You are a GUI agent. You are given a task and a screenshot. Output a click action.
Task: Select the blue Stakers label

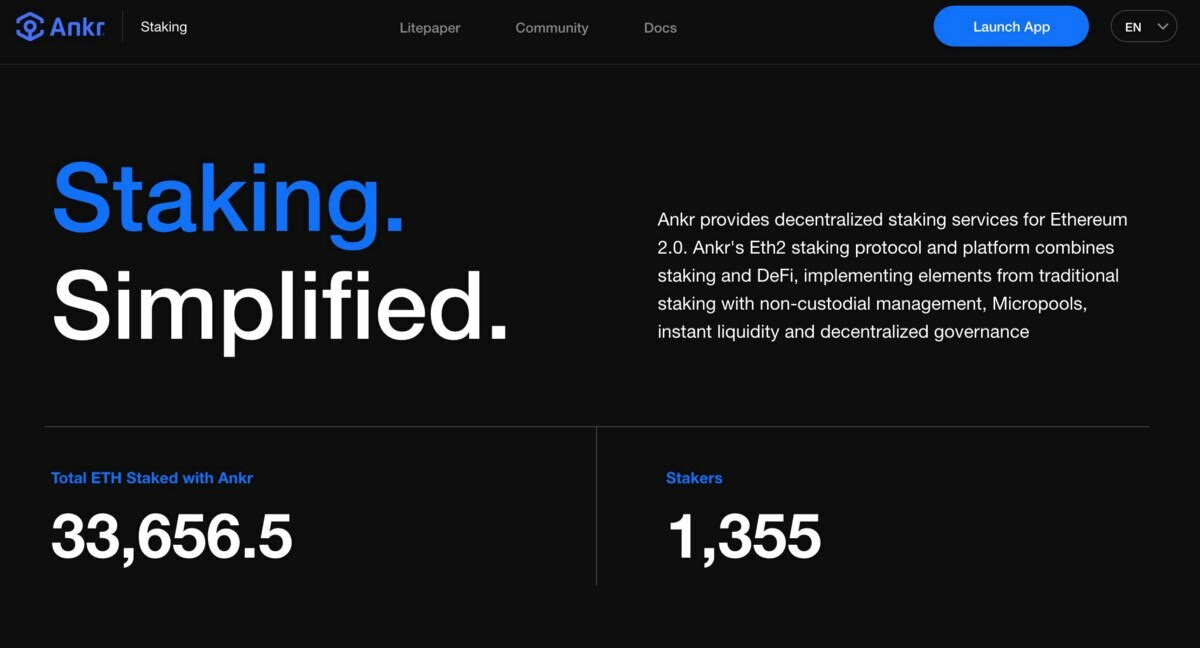pos(694,478)
